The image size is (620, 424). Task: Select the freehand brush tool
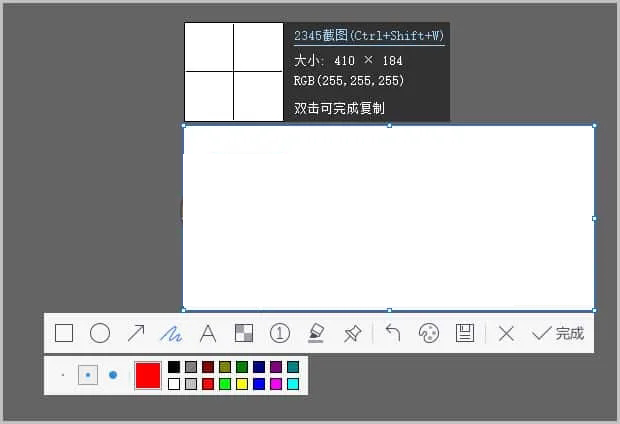click(x=172, y=333)
